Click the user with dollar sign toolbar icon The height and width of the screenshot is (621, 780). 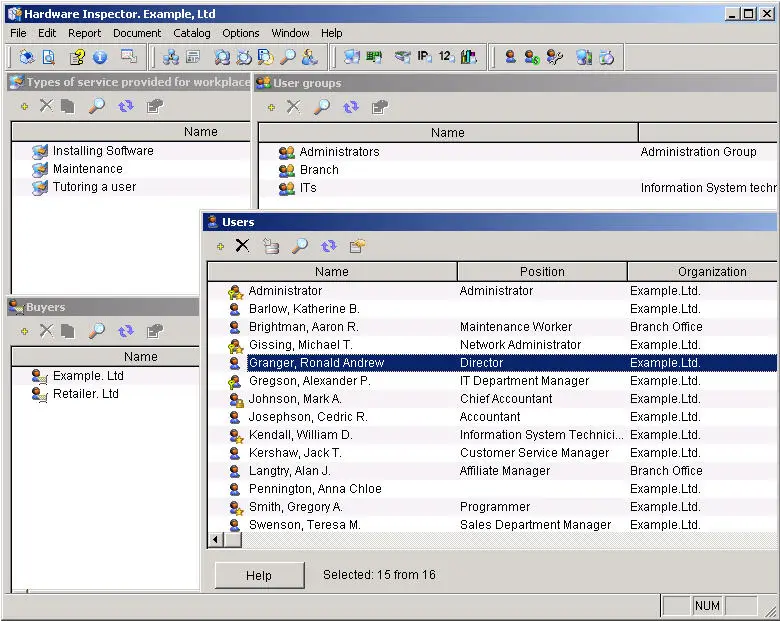tap(532, 57)
